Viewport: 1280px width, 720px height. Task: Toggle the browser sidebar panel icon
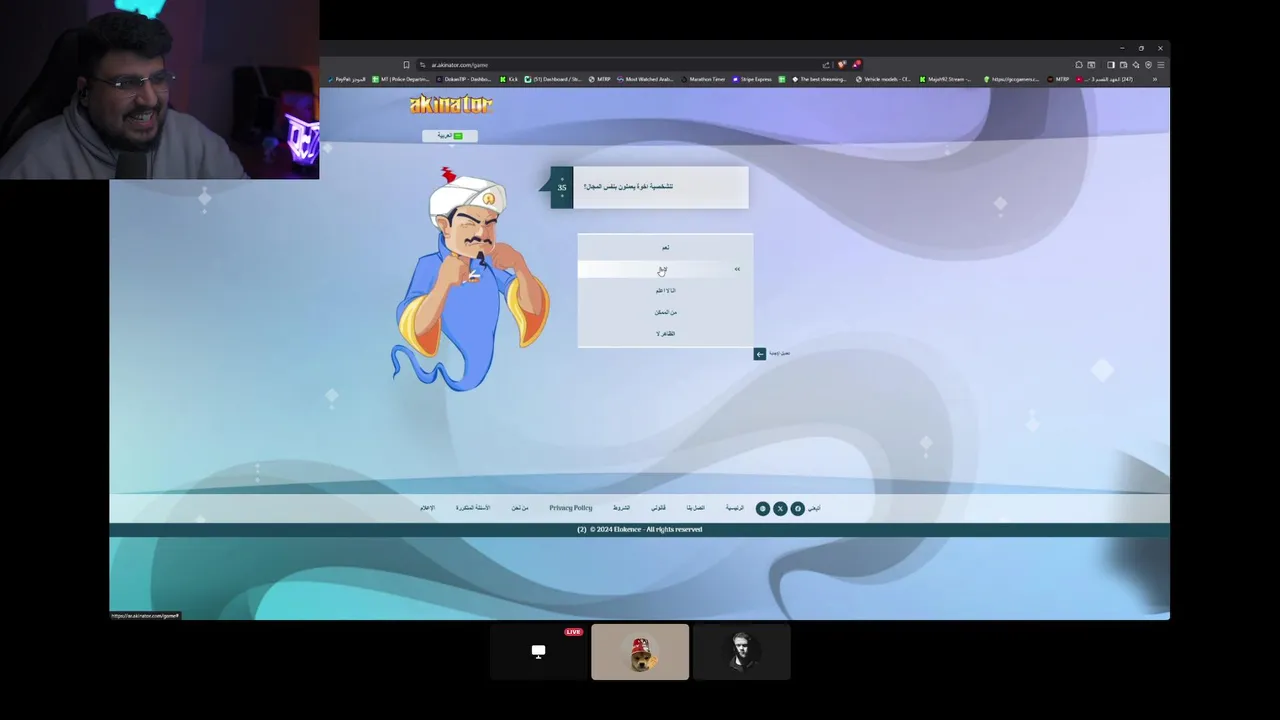pyautogui.click(x=1111, y=65)
